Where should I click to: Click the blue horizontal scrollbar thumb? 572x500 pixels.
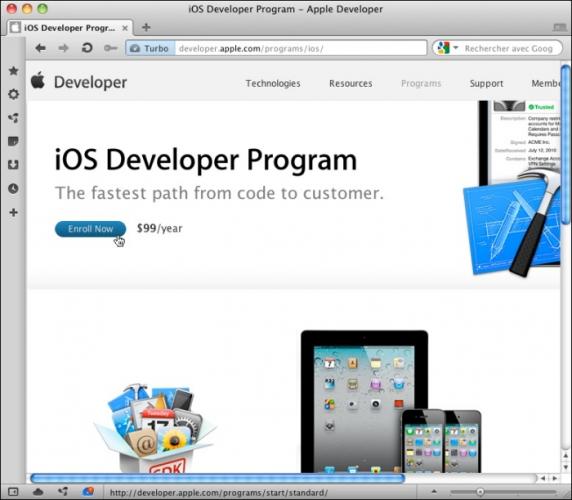point(218,478)
